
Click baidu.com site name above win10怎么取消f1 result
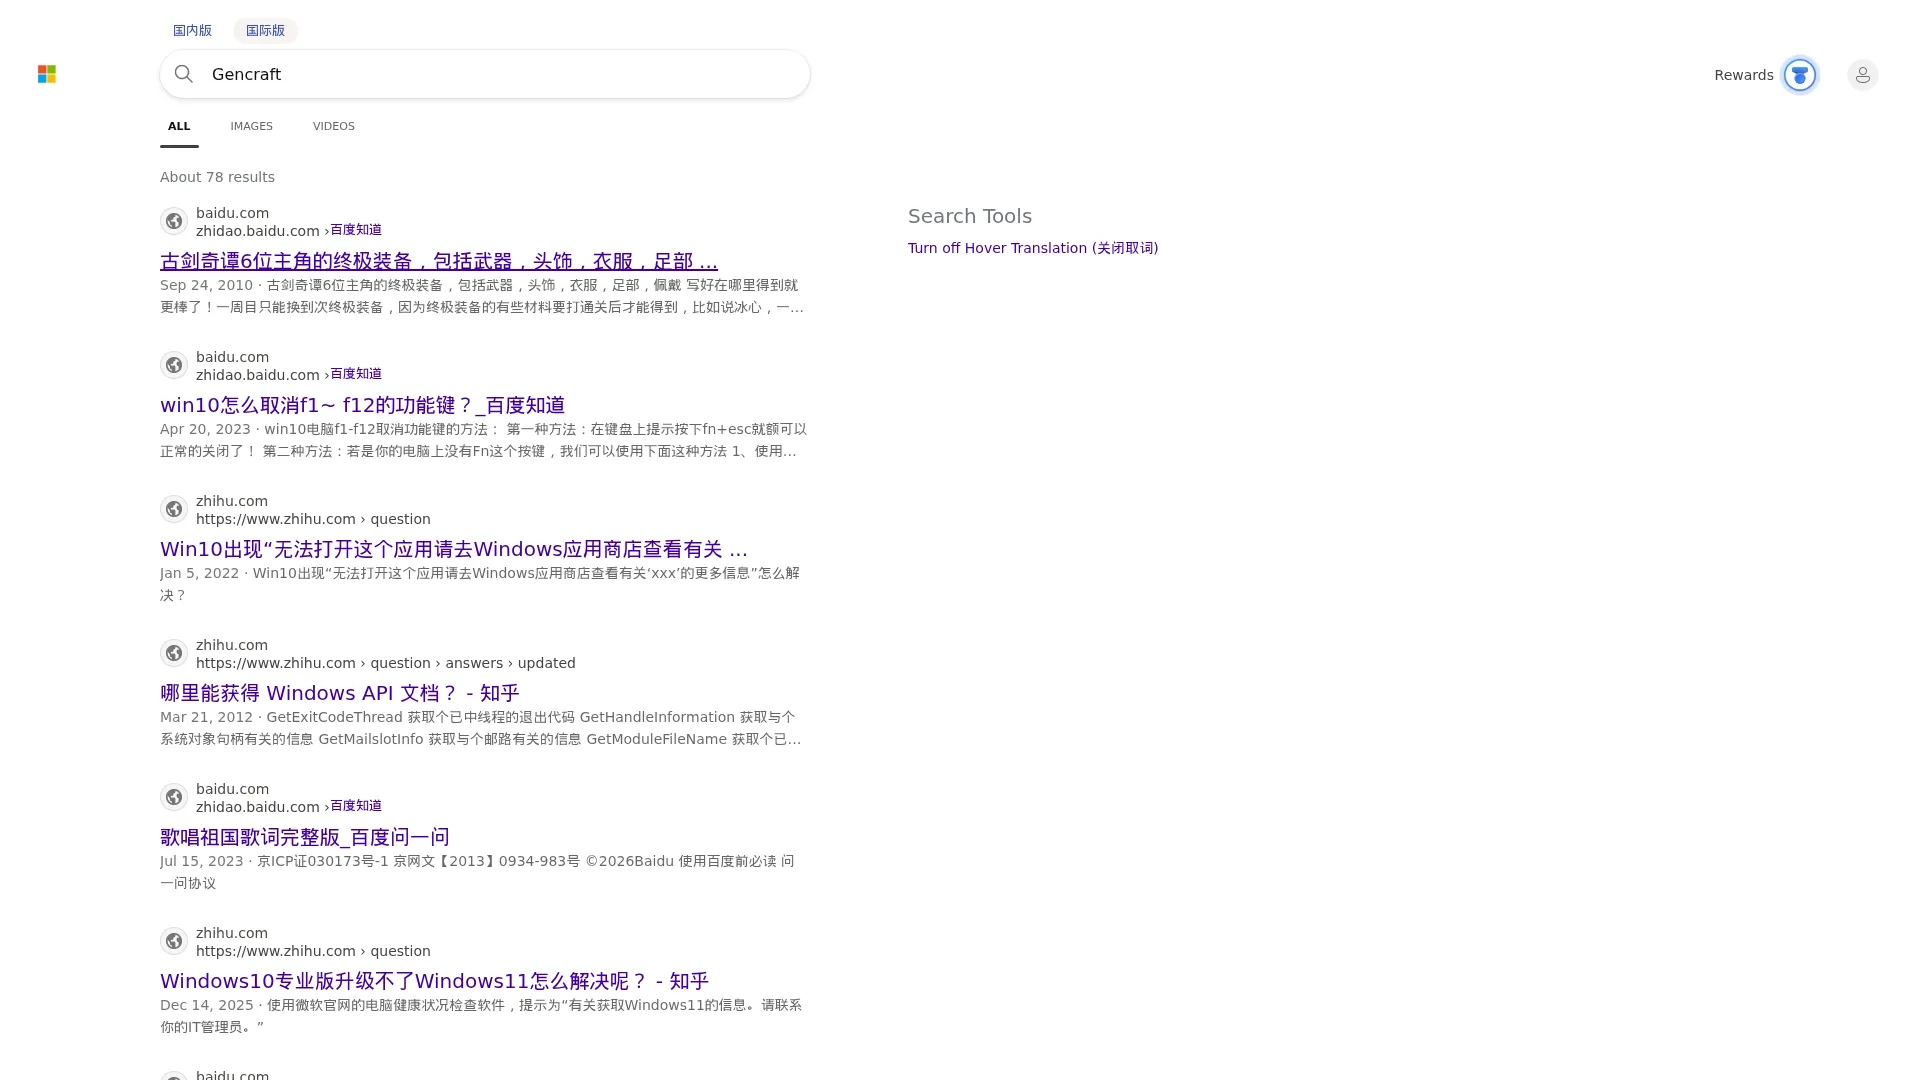(232, 357)
